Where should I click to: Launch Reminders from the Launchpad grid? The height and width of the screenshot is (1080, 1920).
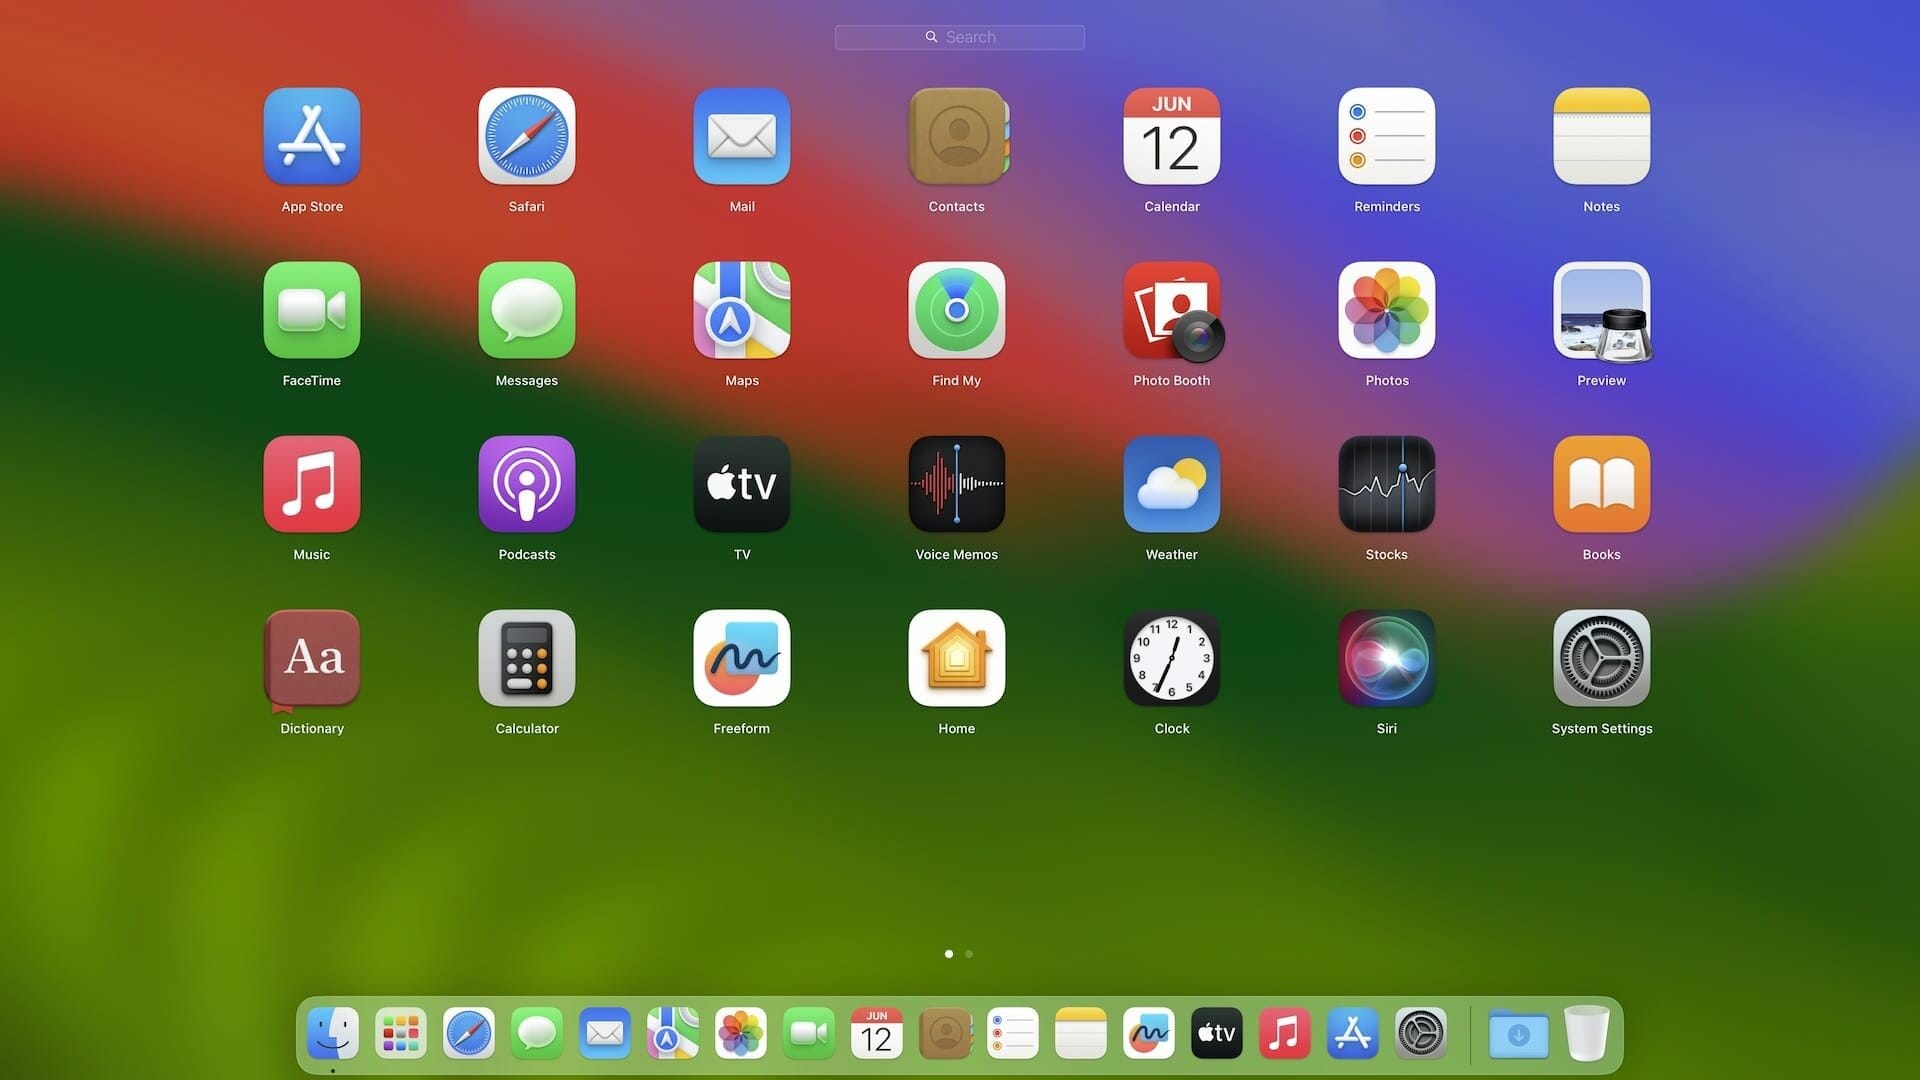[1387, 136]
